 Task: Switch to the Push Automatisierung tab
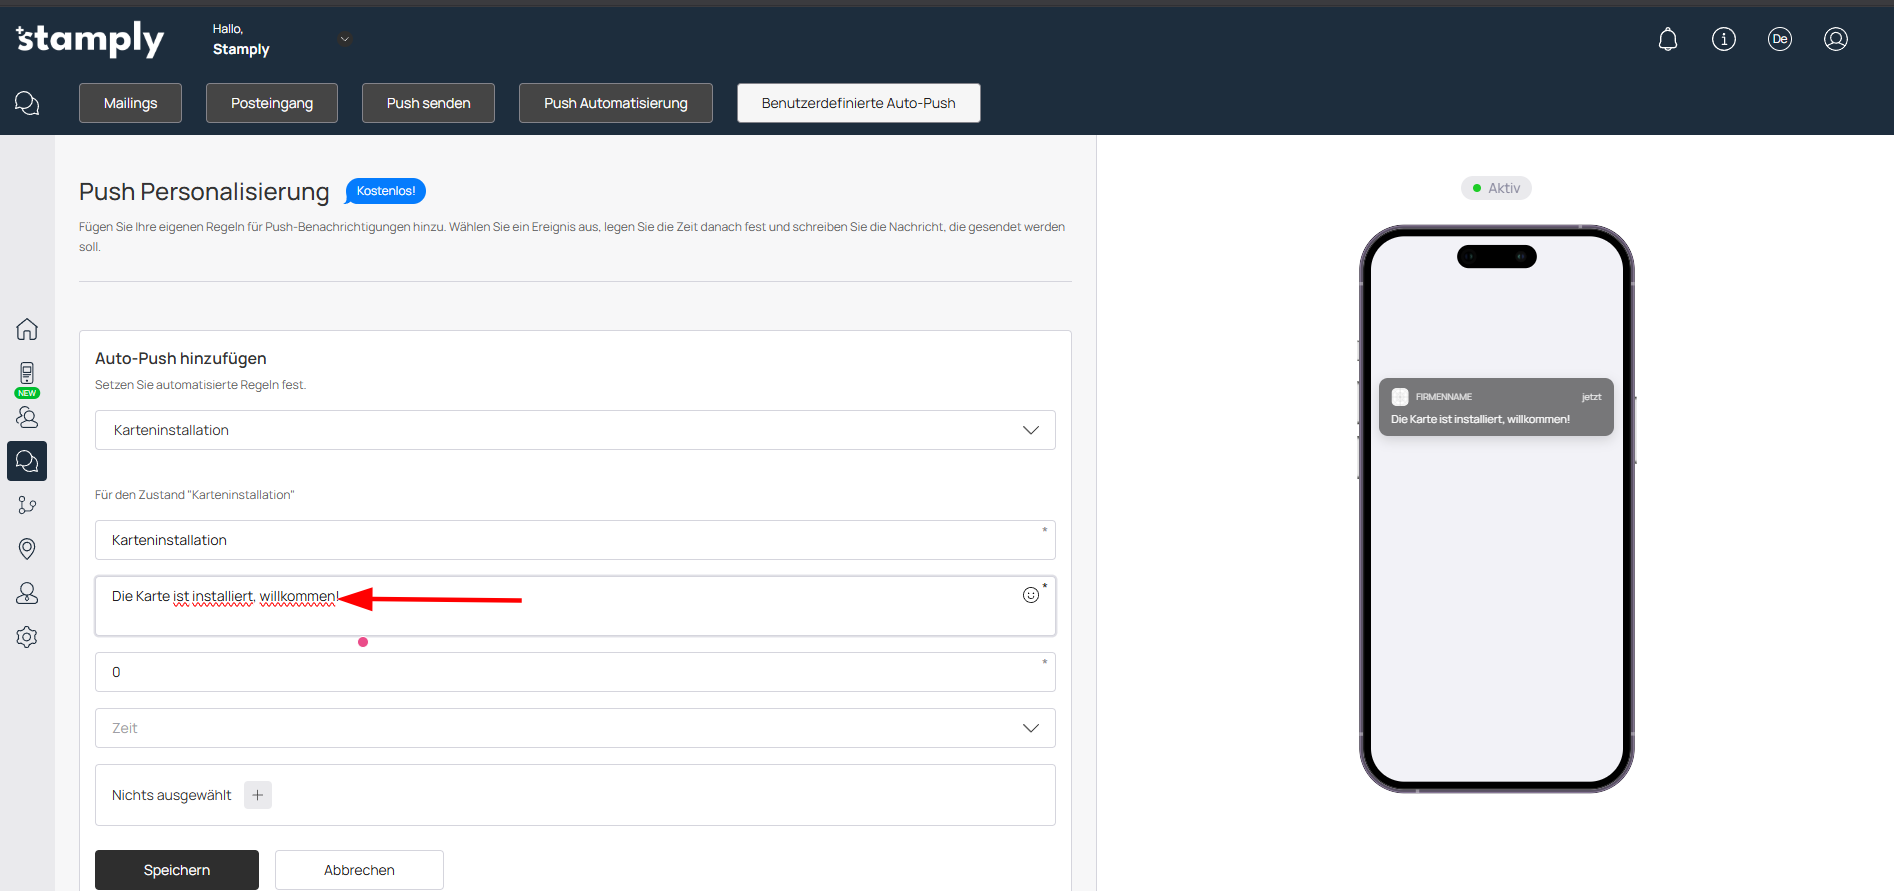[x=615, y=103]
